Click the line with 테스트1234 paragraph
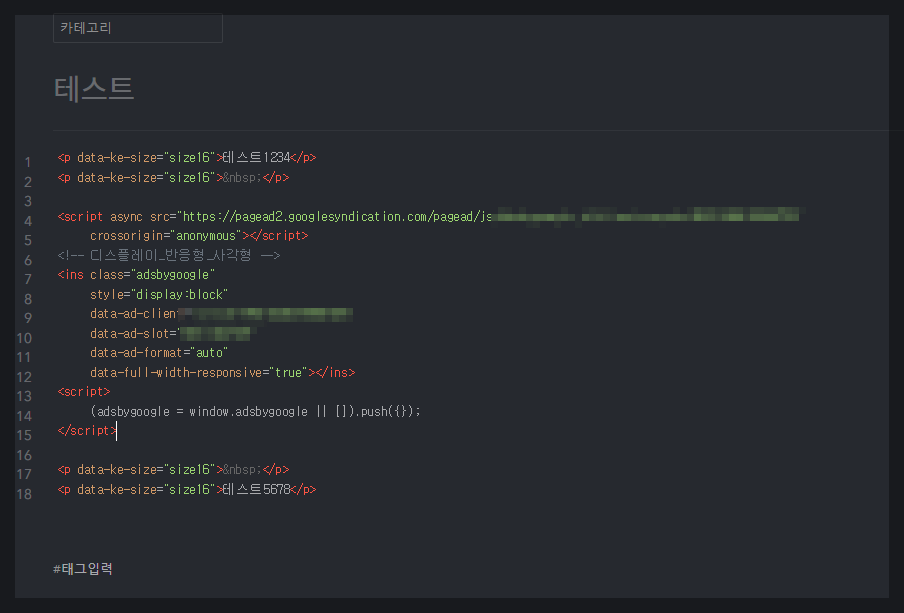 (x=187, y=157)
